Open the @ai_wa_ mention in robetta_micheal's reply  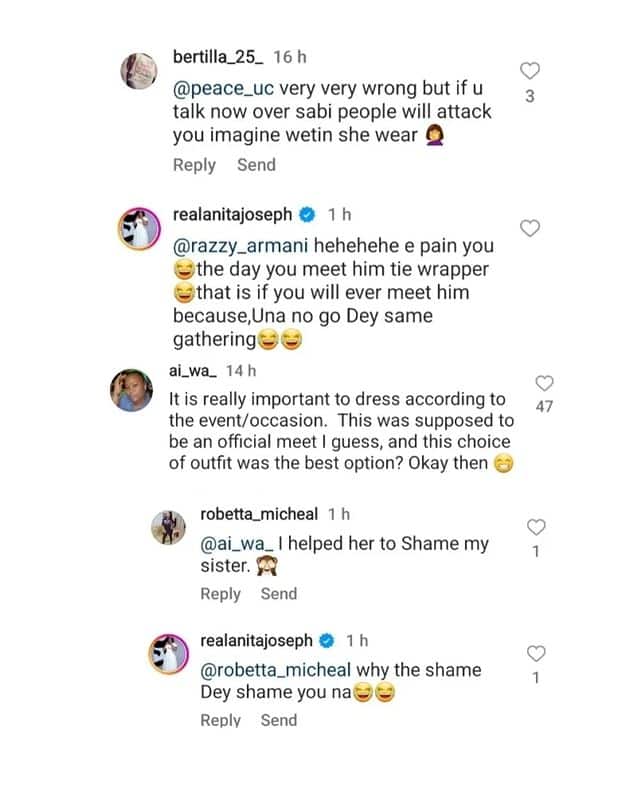pos(235,543)
